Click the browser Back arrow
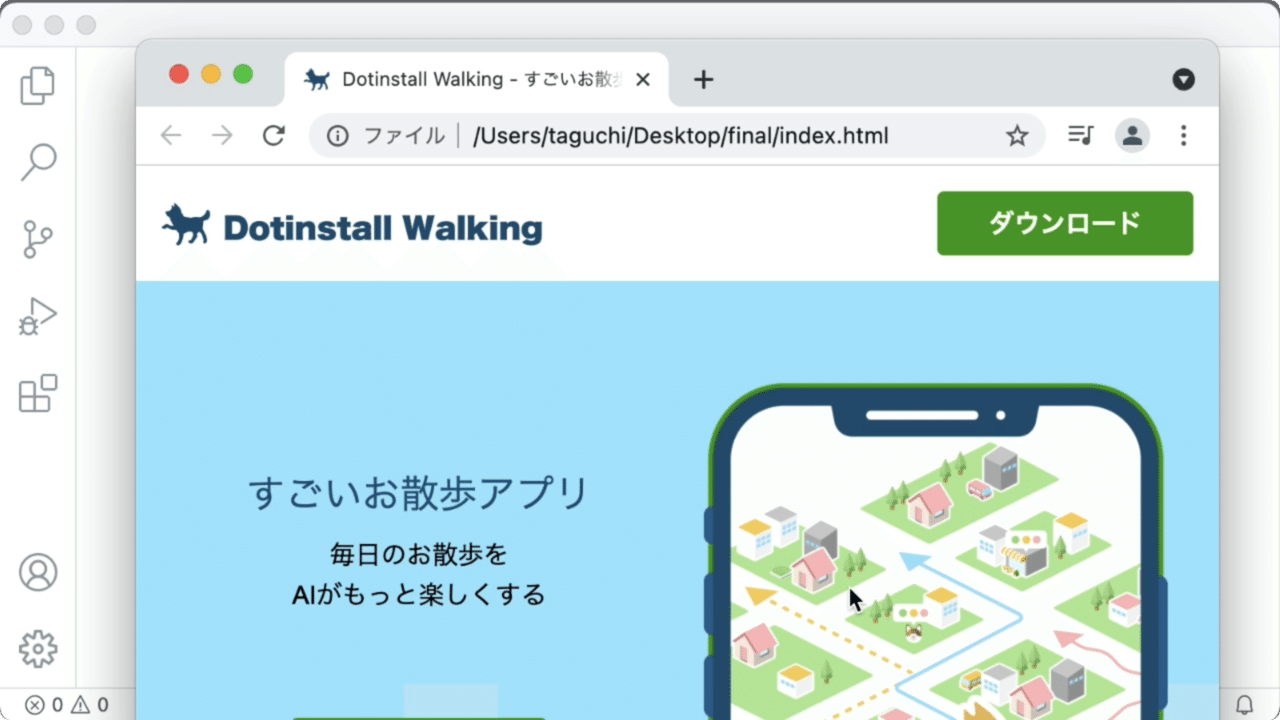The image size is (1280, 720). [x=171, y=136]
